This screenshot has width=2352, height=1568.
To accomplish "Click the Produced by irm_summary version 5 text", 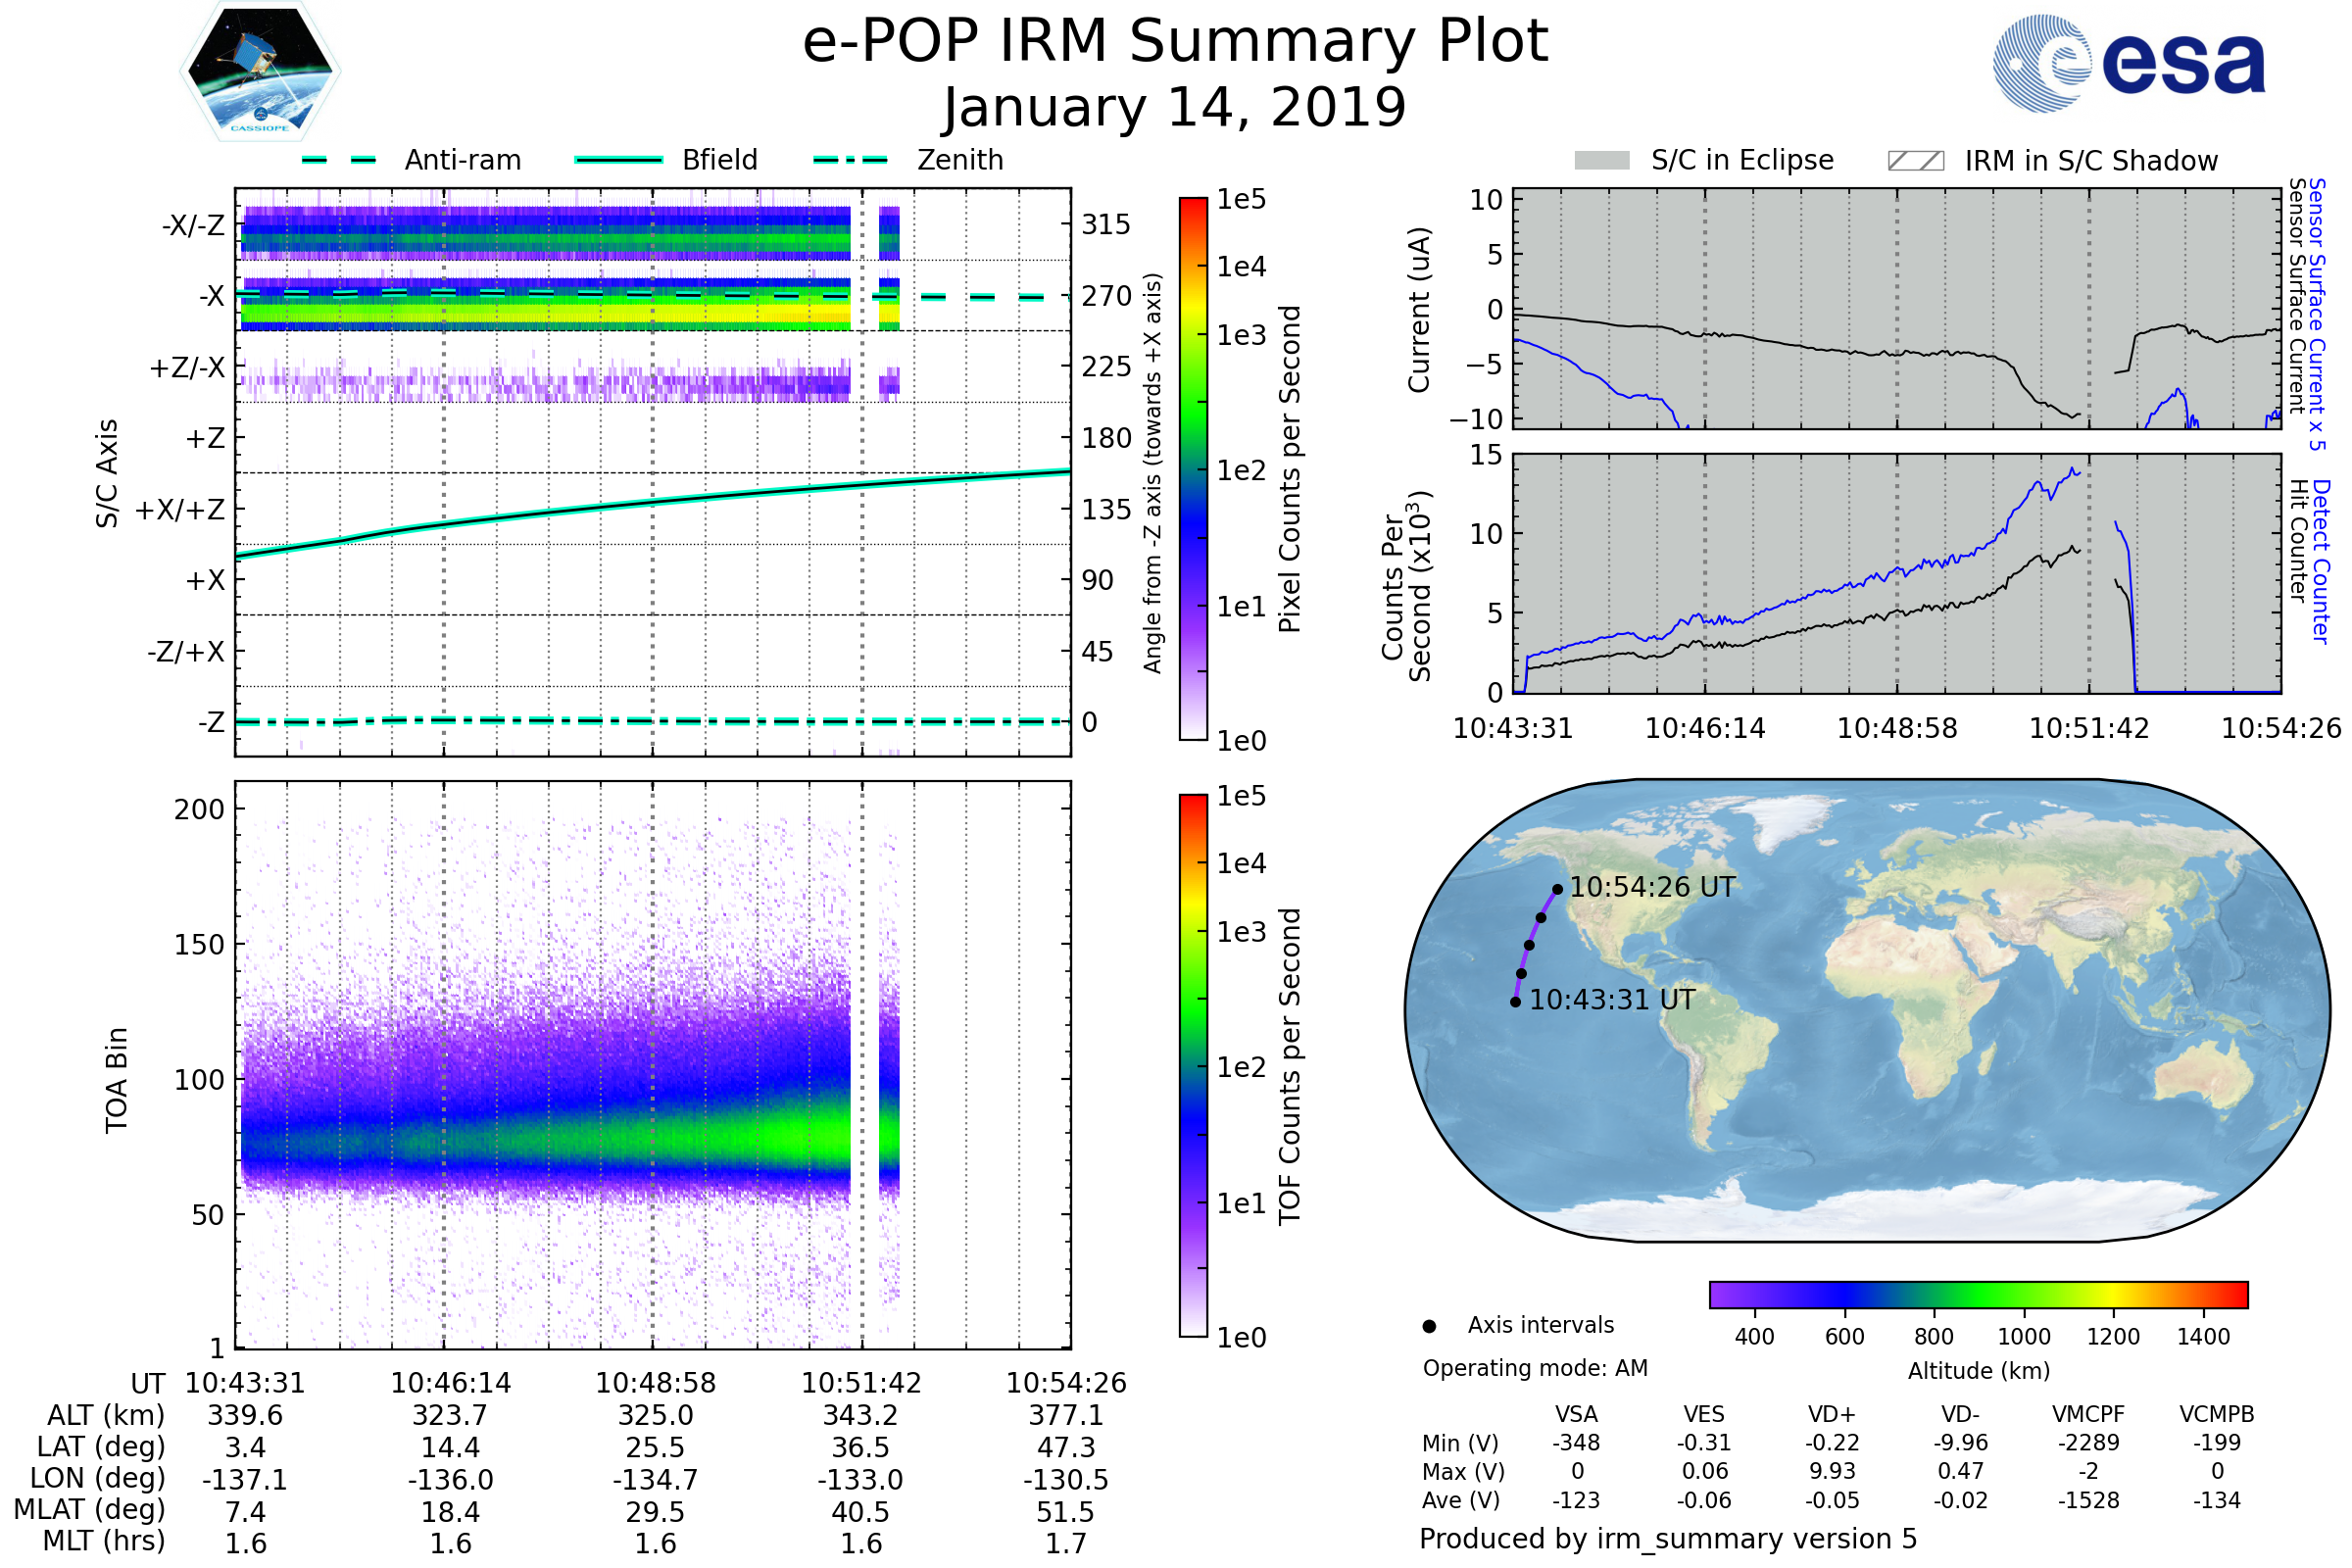I will [x=1667, y=1539].
